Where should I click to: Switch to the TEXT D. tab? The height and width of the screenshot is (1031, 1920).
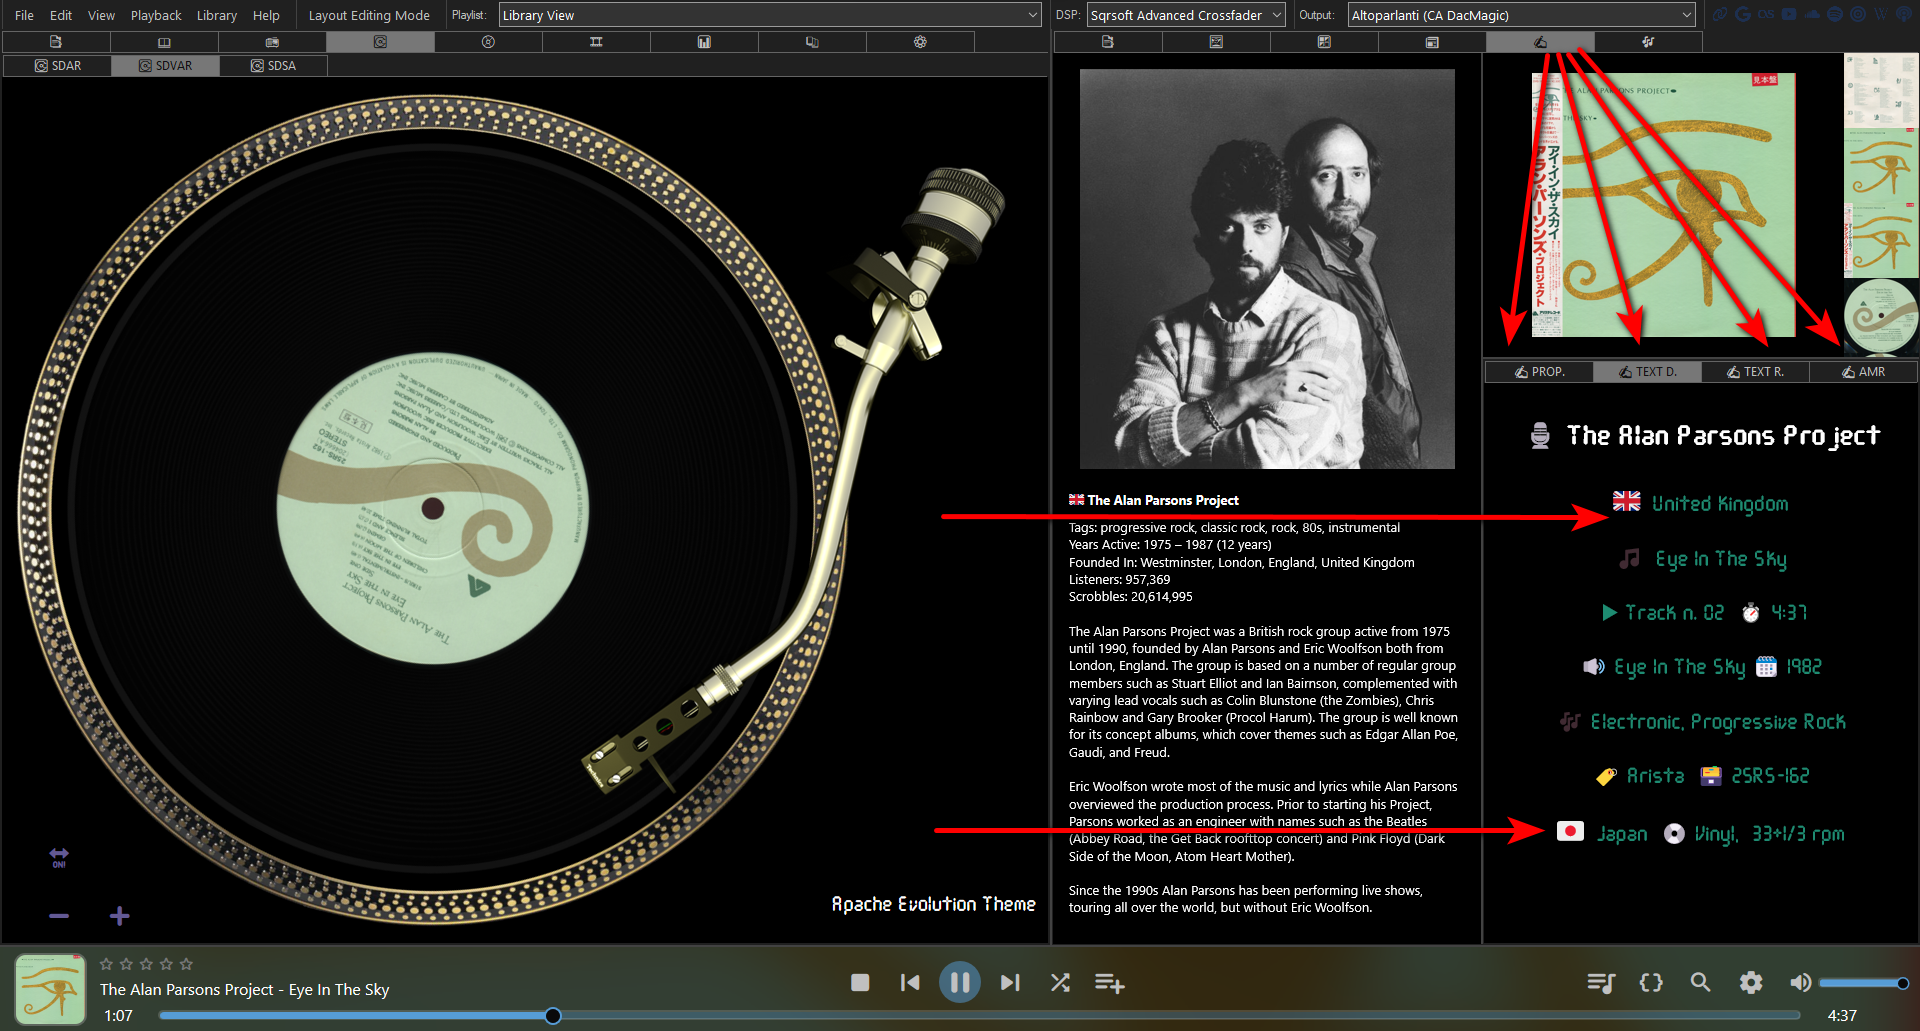[x=1647, y=371]
